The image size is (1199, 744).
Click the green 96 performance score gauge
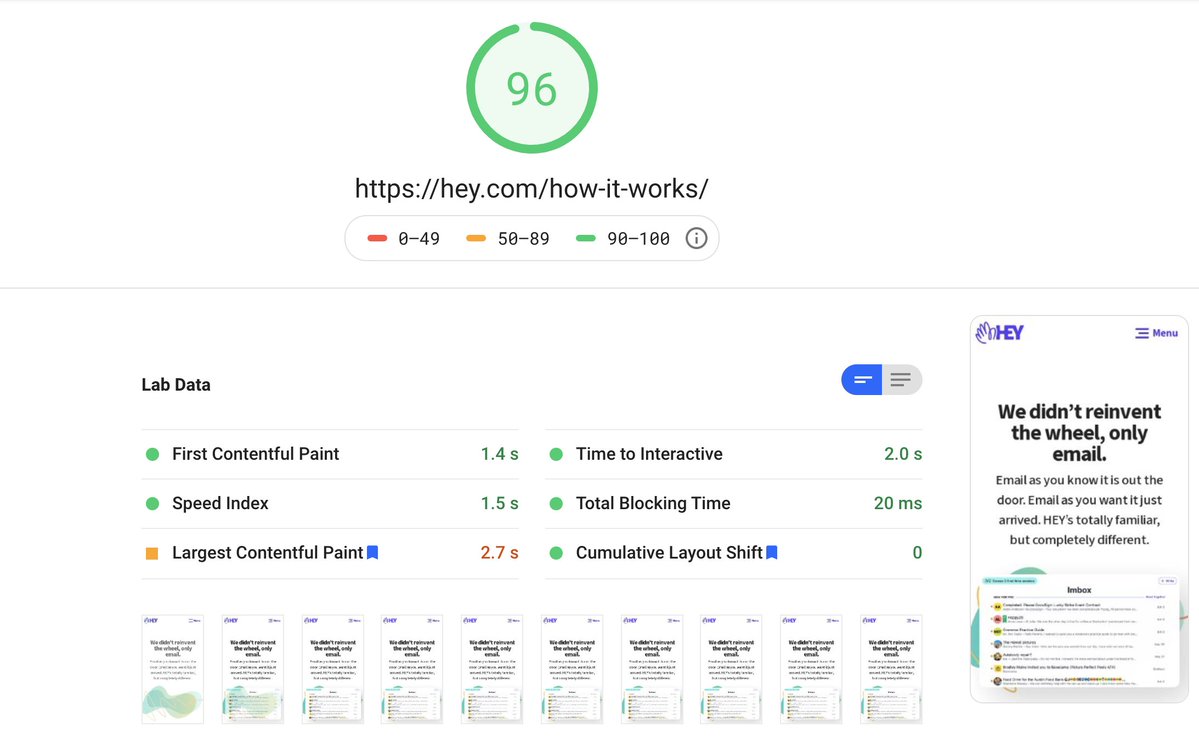tap(531, 88)
